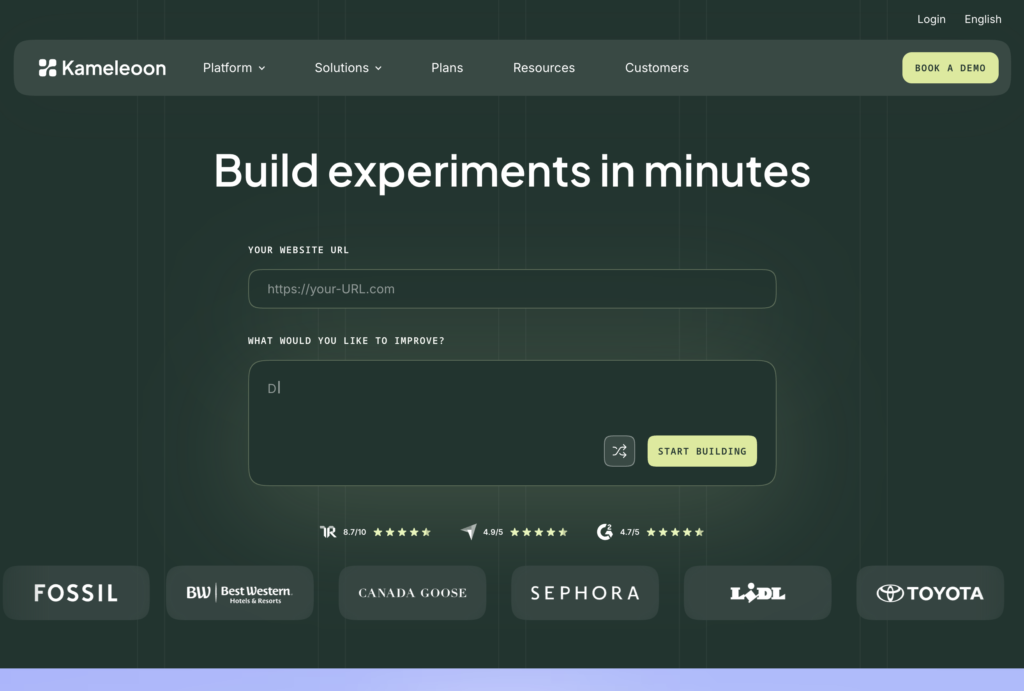This screenshot has width=1024, height=691.
Task: Focus the website URL input field
Action: click(512, 289)
